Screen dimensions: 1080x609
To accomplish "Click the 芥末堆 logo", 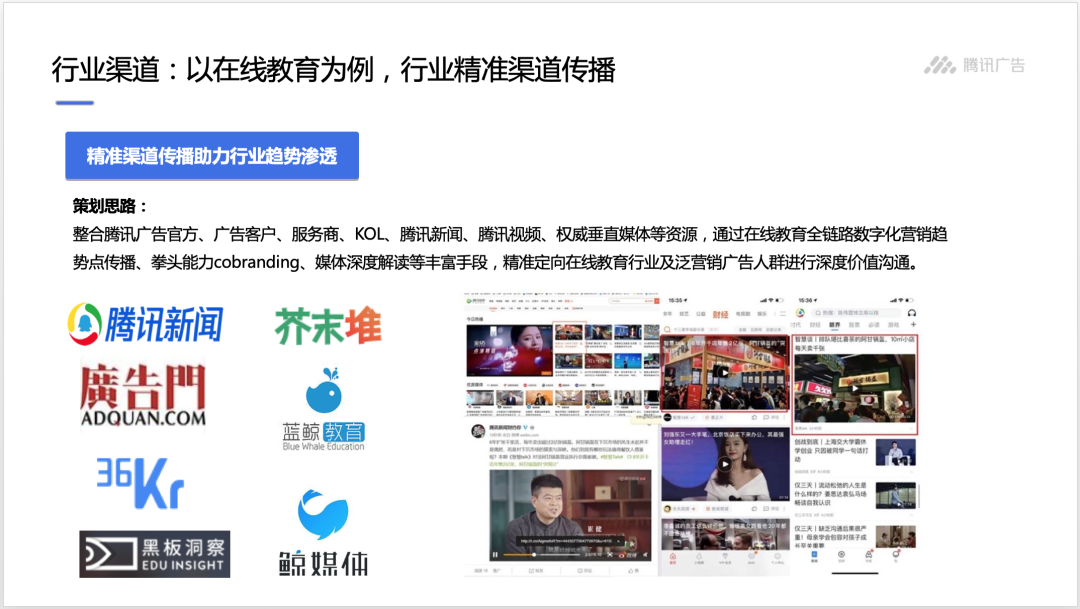I will (328, 325).
